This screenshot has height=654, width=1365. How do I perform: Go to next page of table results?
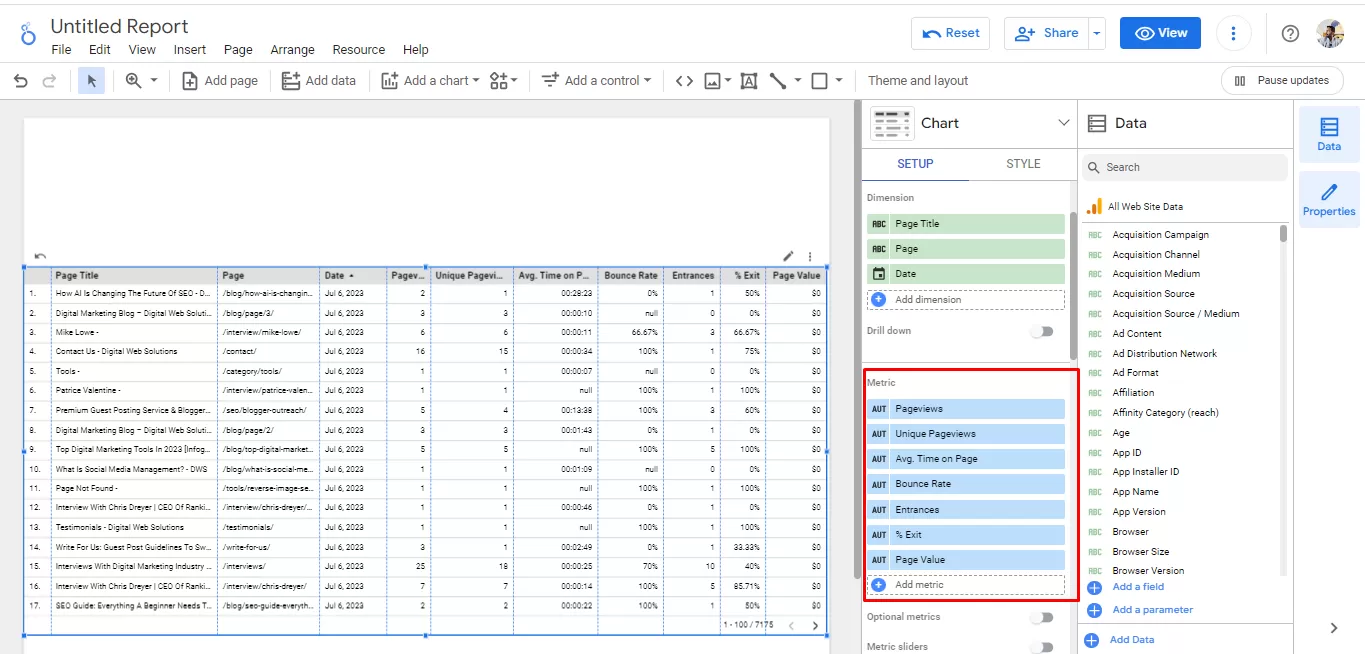coord(815,626)
